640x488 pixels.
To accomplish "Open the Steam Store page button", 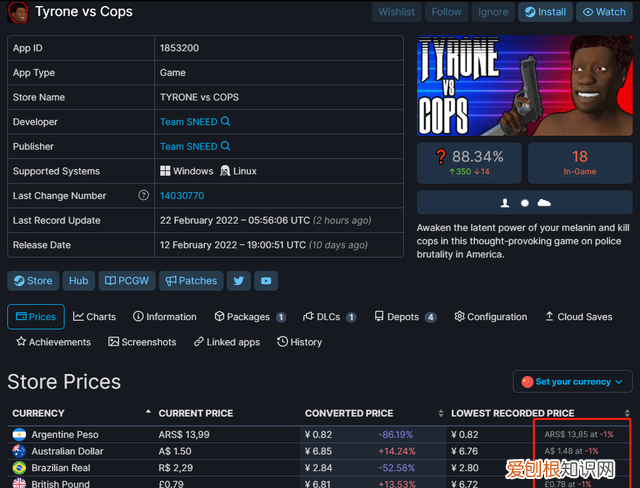I will click(33, 281).
